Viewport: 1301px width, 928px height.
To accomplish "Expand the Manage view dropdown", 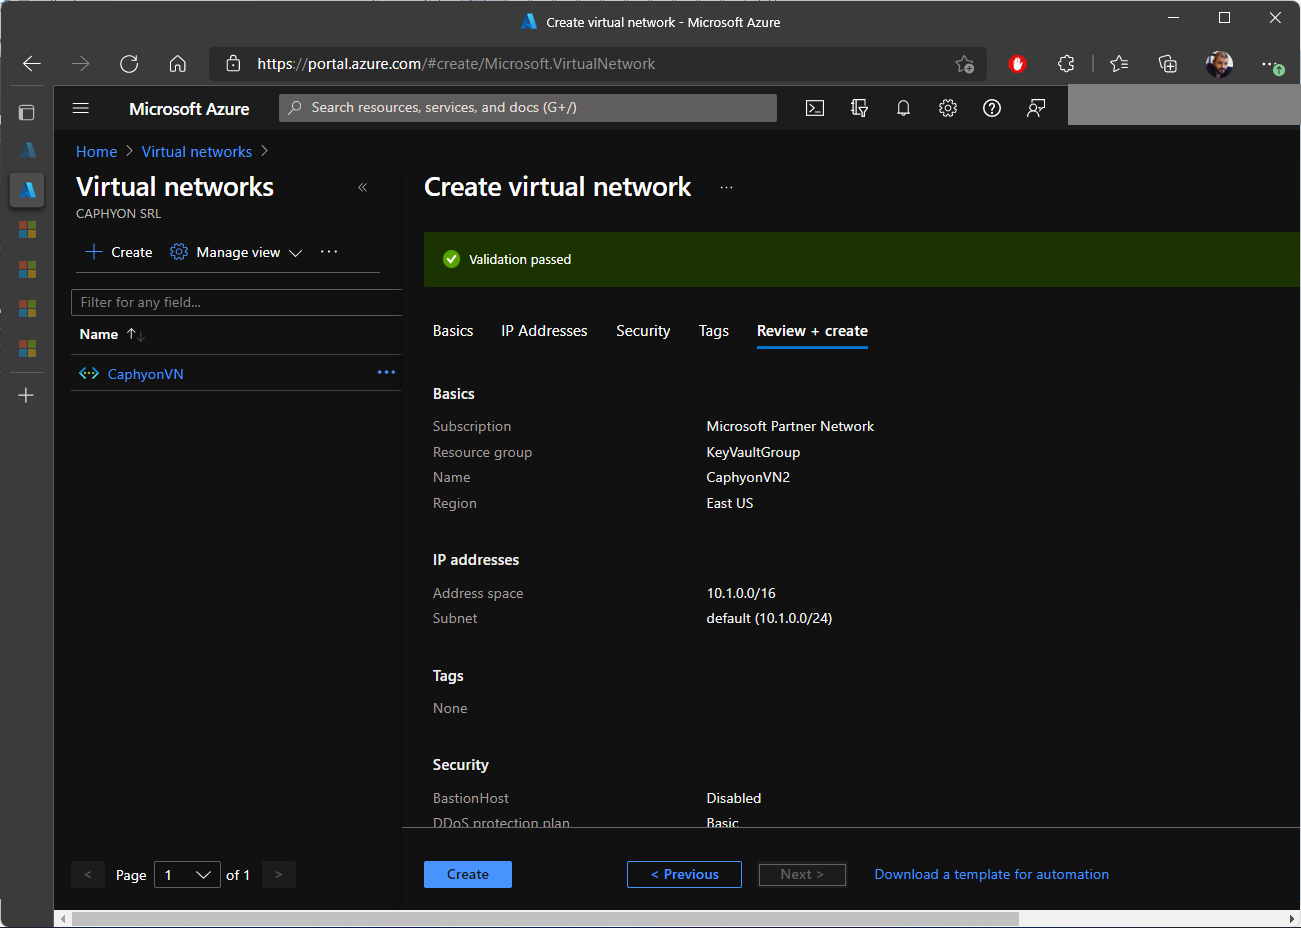I will tap(236, 252).
